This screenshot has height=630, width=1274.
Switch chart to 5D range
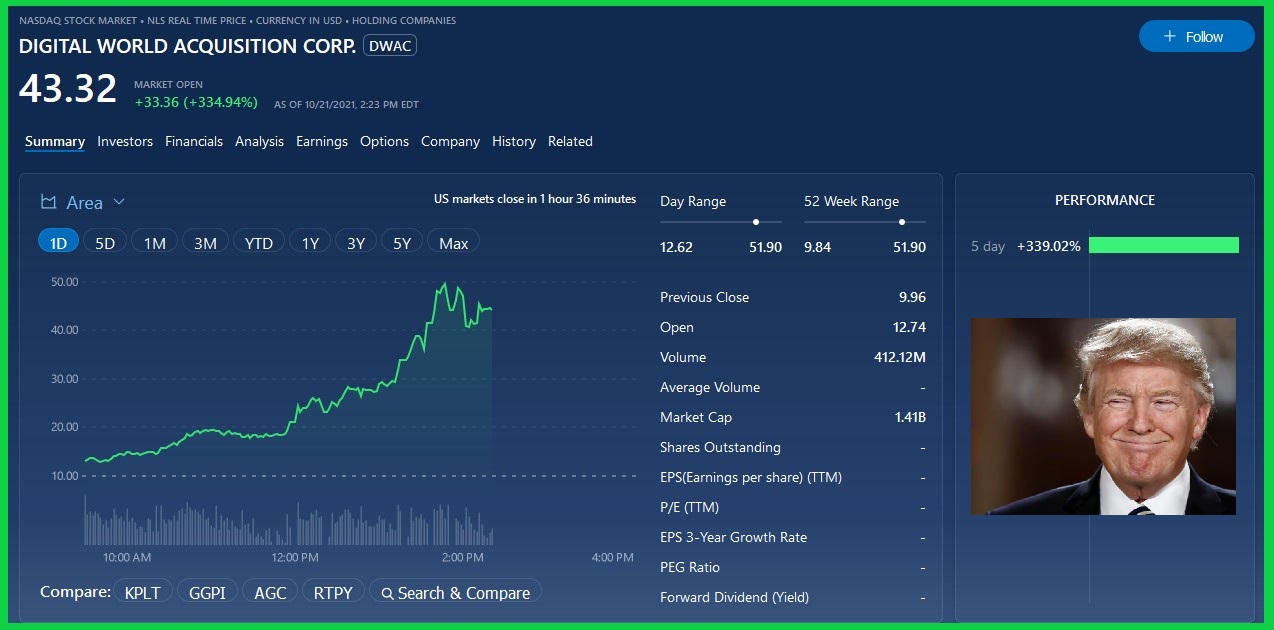(x=105, y=243)
